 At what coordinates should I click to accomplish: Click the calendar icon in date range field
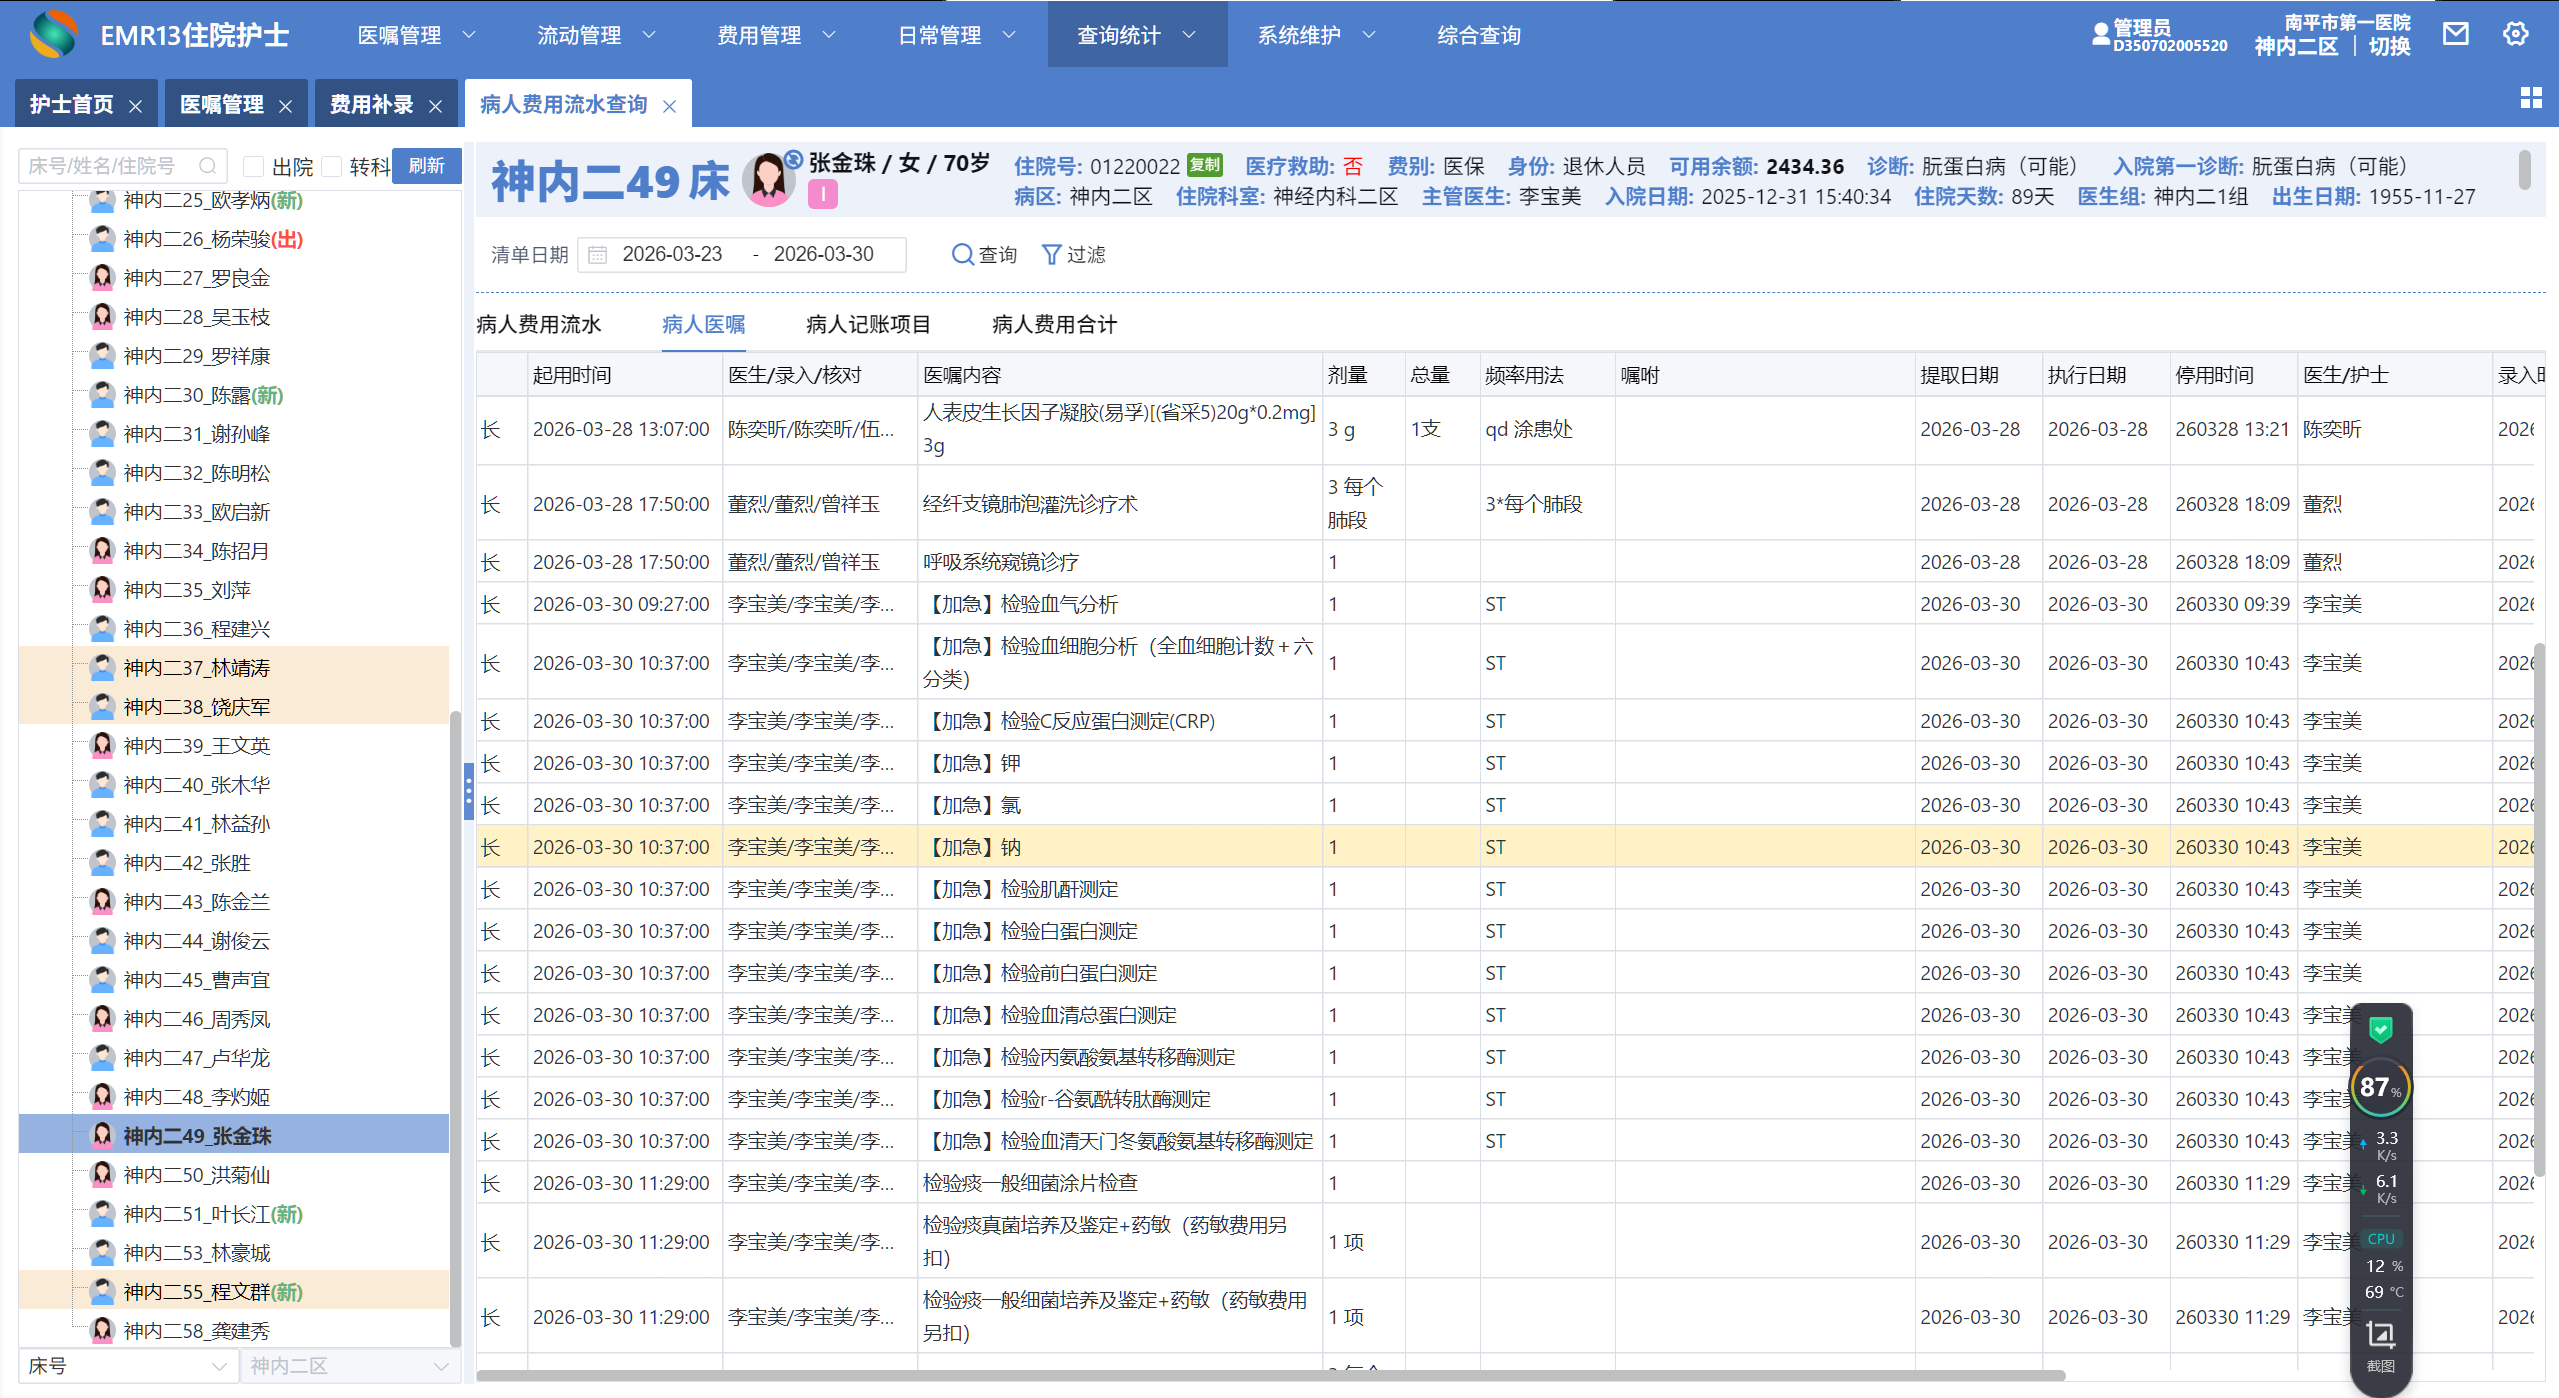(x=597, y=254)
